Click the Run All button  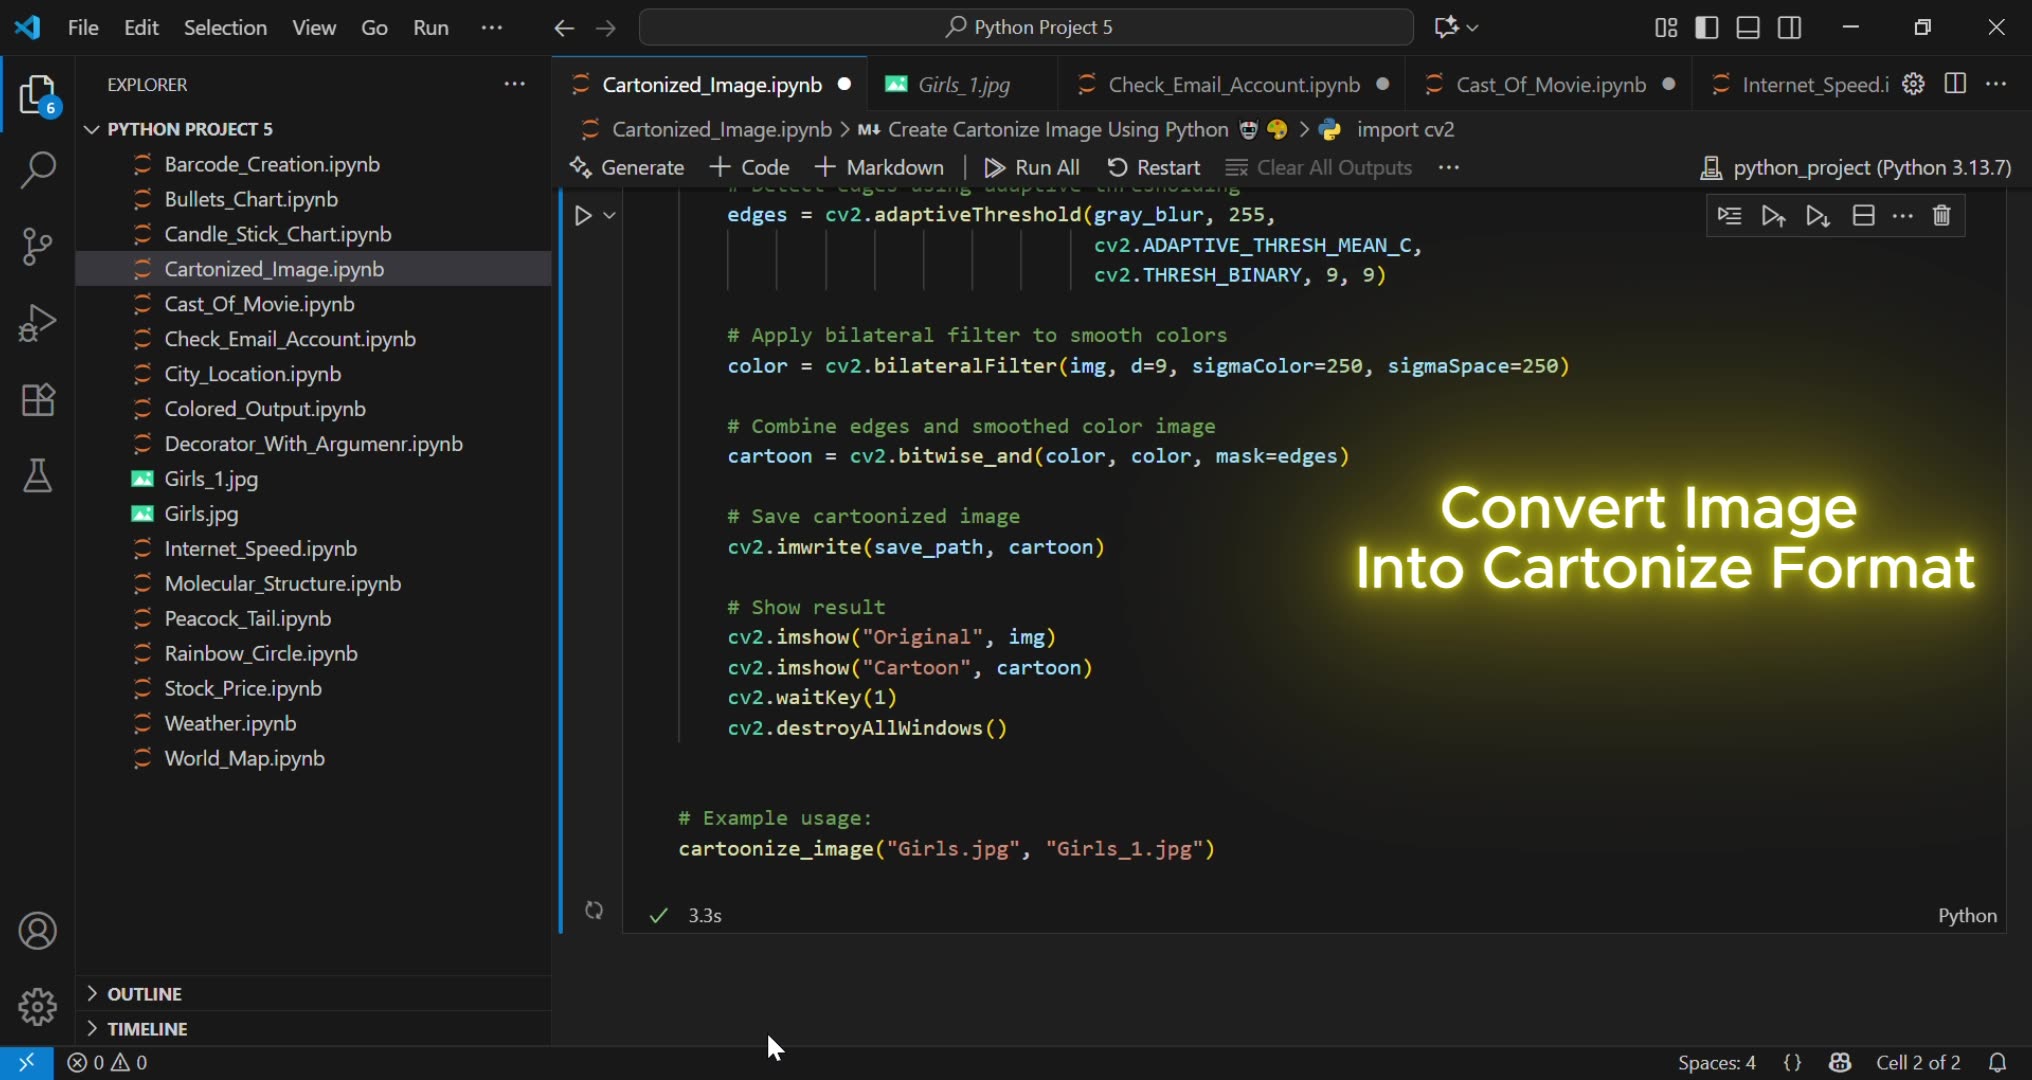(x=1032, y=168)
